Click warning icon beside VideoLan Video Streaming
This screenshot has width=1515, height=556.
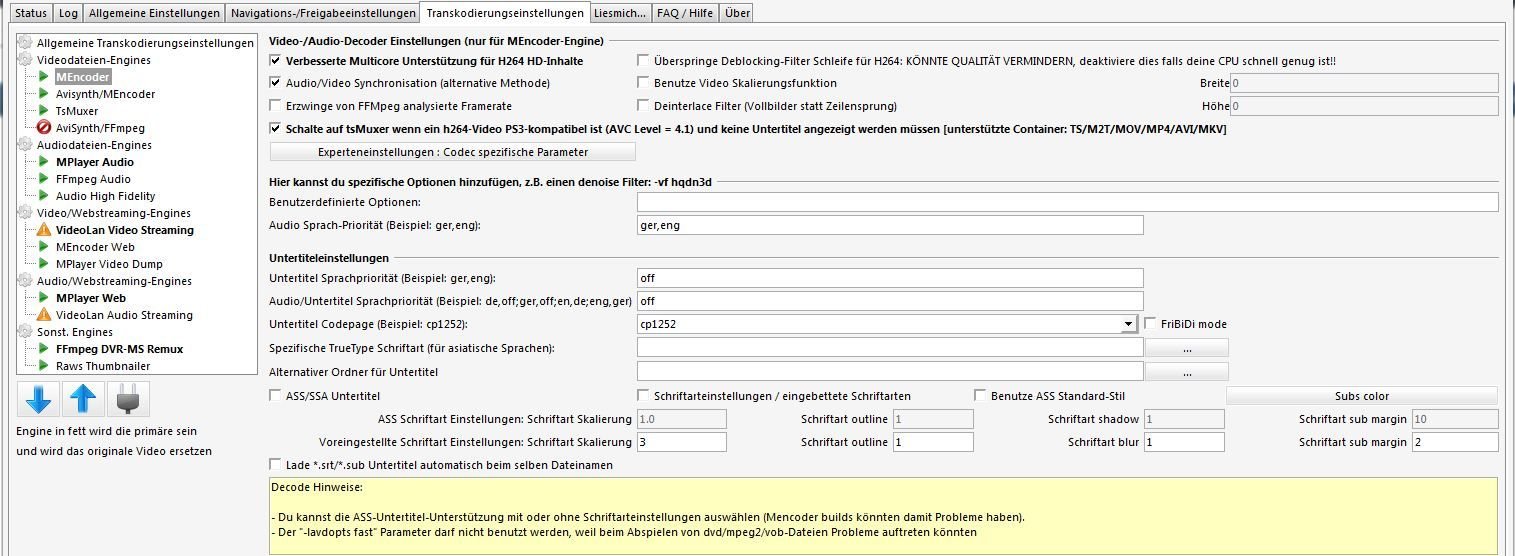(x=44, y=230)
